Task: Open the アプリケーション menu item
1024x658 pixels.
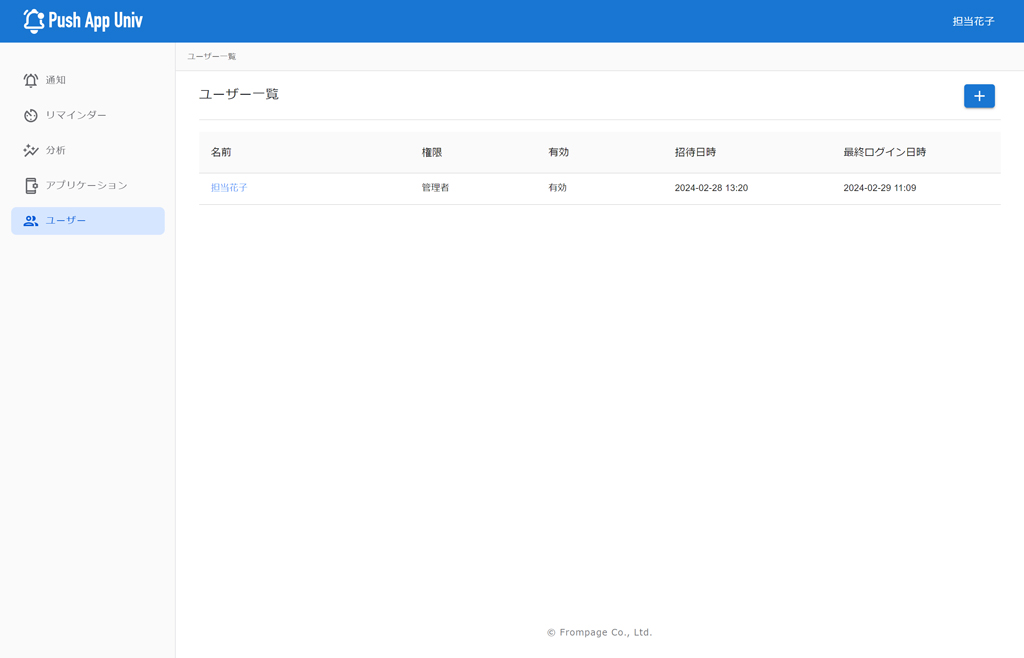Action: (88, 186)
